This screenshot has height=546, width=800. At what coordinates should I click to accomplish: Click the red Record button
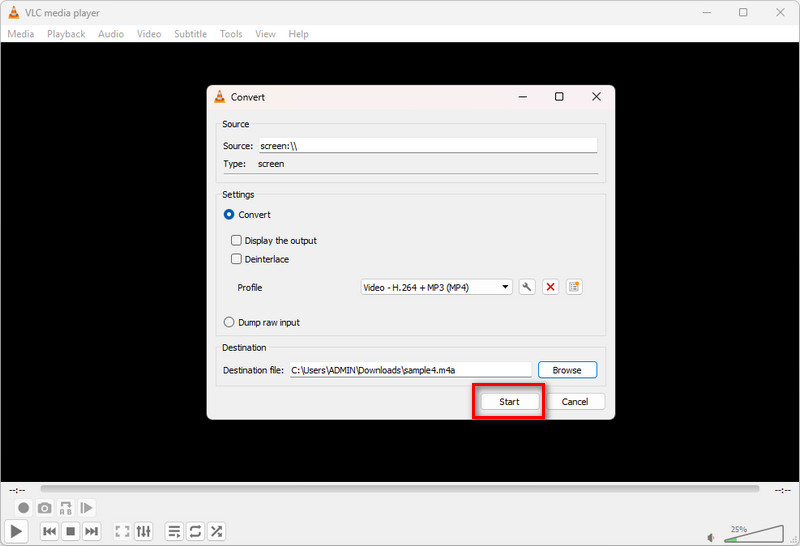pyautogui.click(x=23, y=508)
